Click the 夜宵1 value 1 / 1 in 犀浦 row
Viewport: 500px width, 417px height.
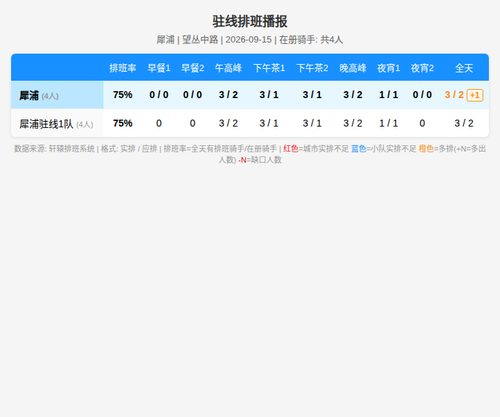pos(389,95)
